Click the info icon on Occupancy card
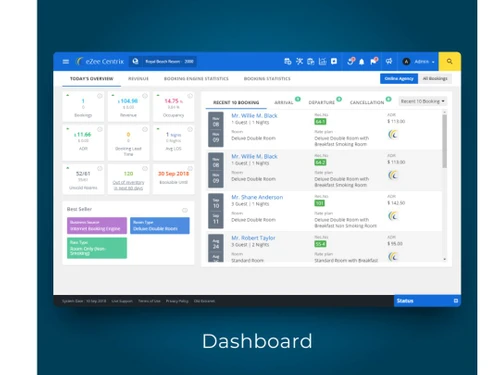 190,96
